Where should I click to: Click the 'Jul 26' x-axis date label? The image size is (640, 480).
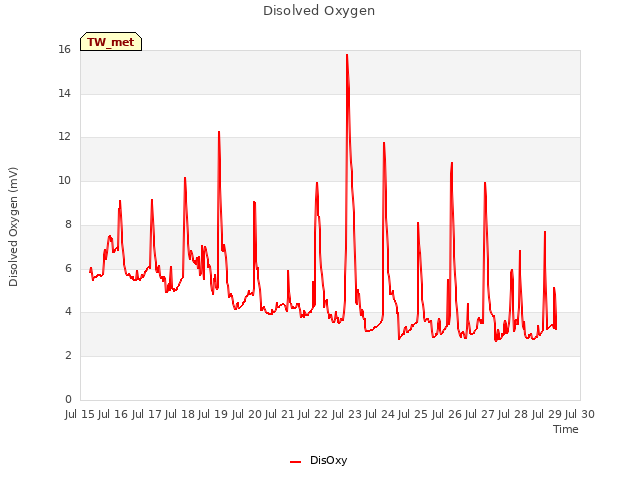(x=447, y=414)
